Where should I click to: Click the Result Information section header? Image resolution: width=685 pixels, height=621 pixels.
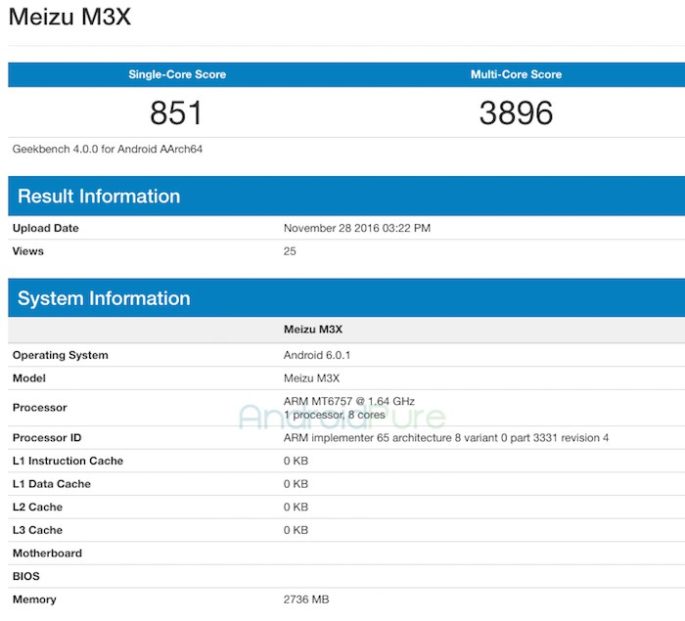pyautogui.click(x=99, y=196)
